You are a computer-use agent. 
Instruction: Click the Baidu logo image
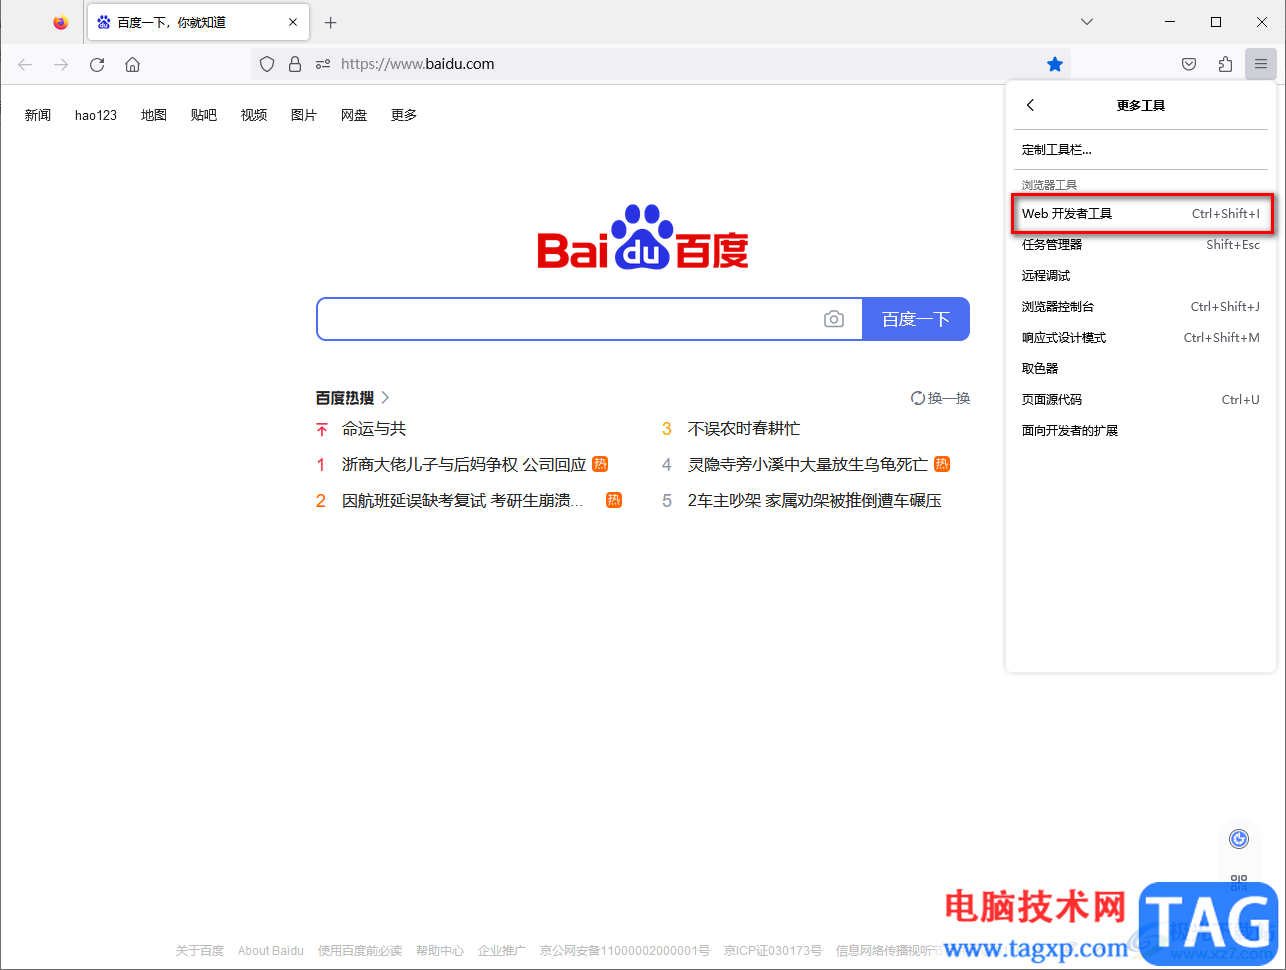click(643, 238)
